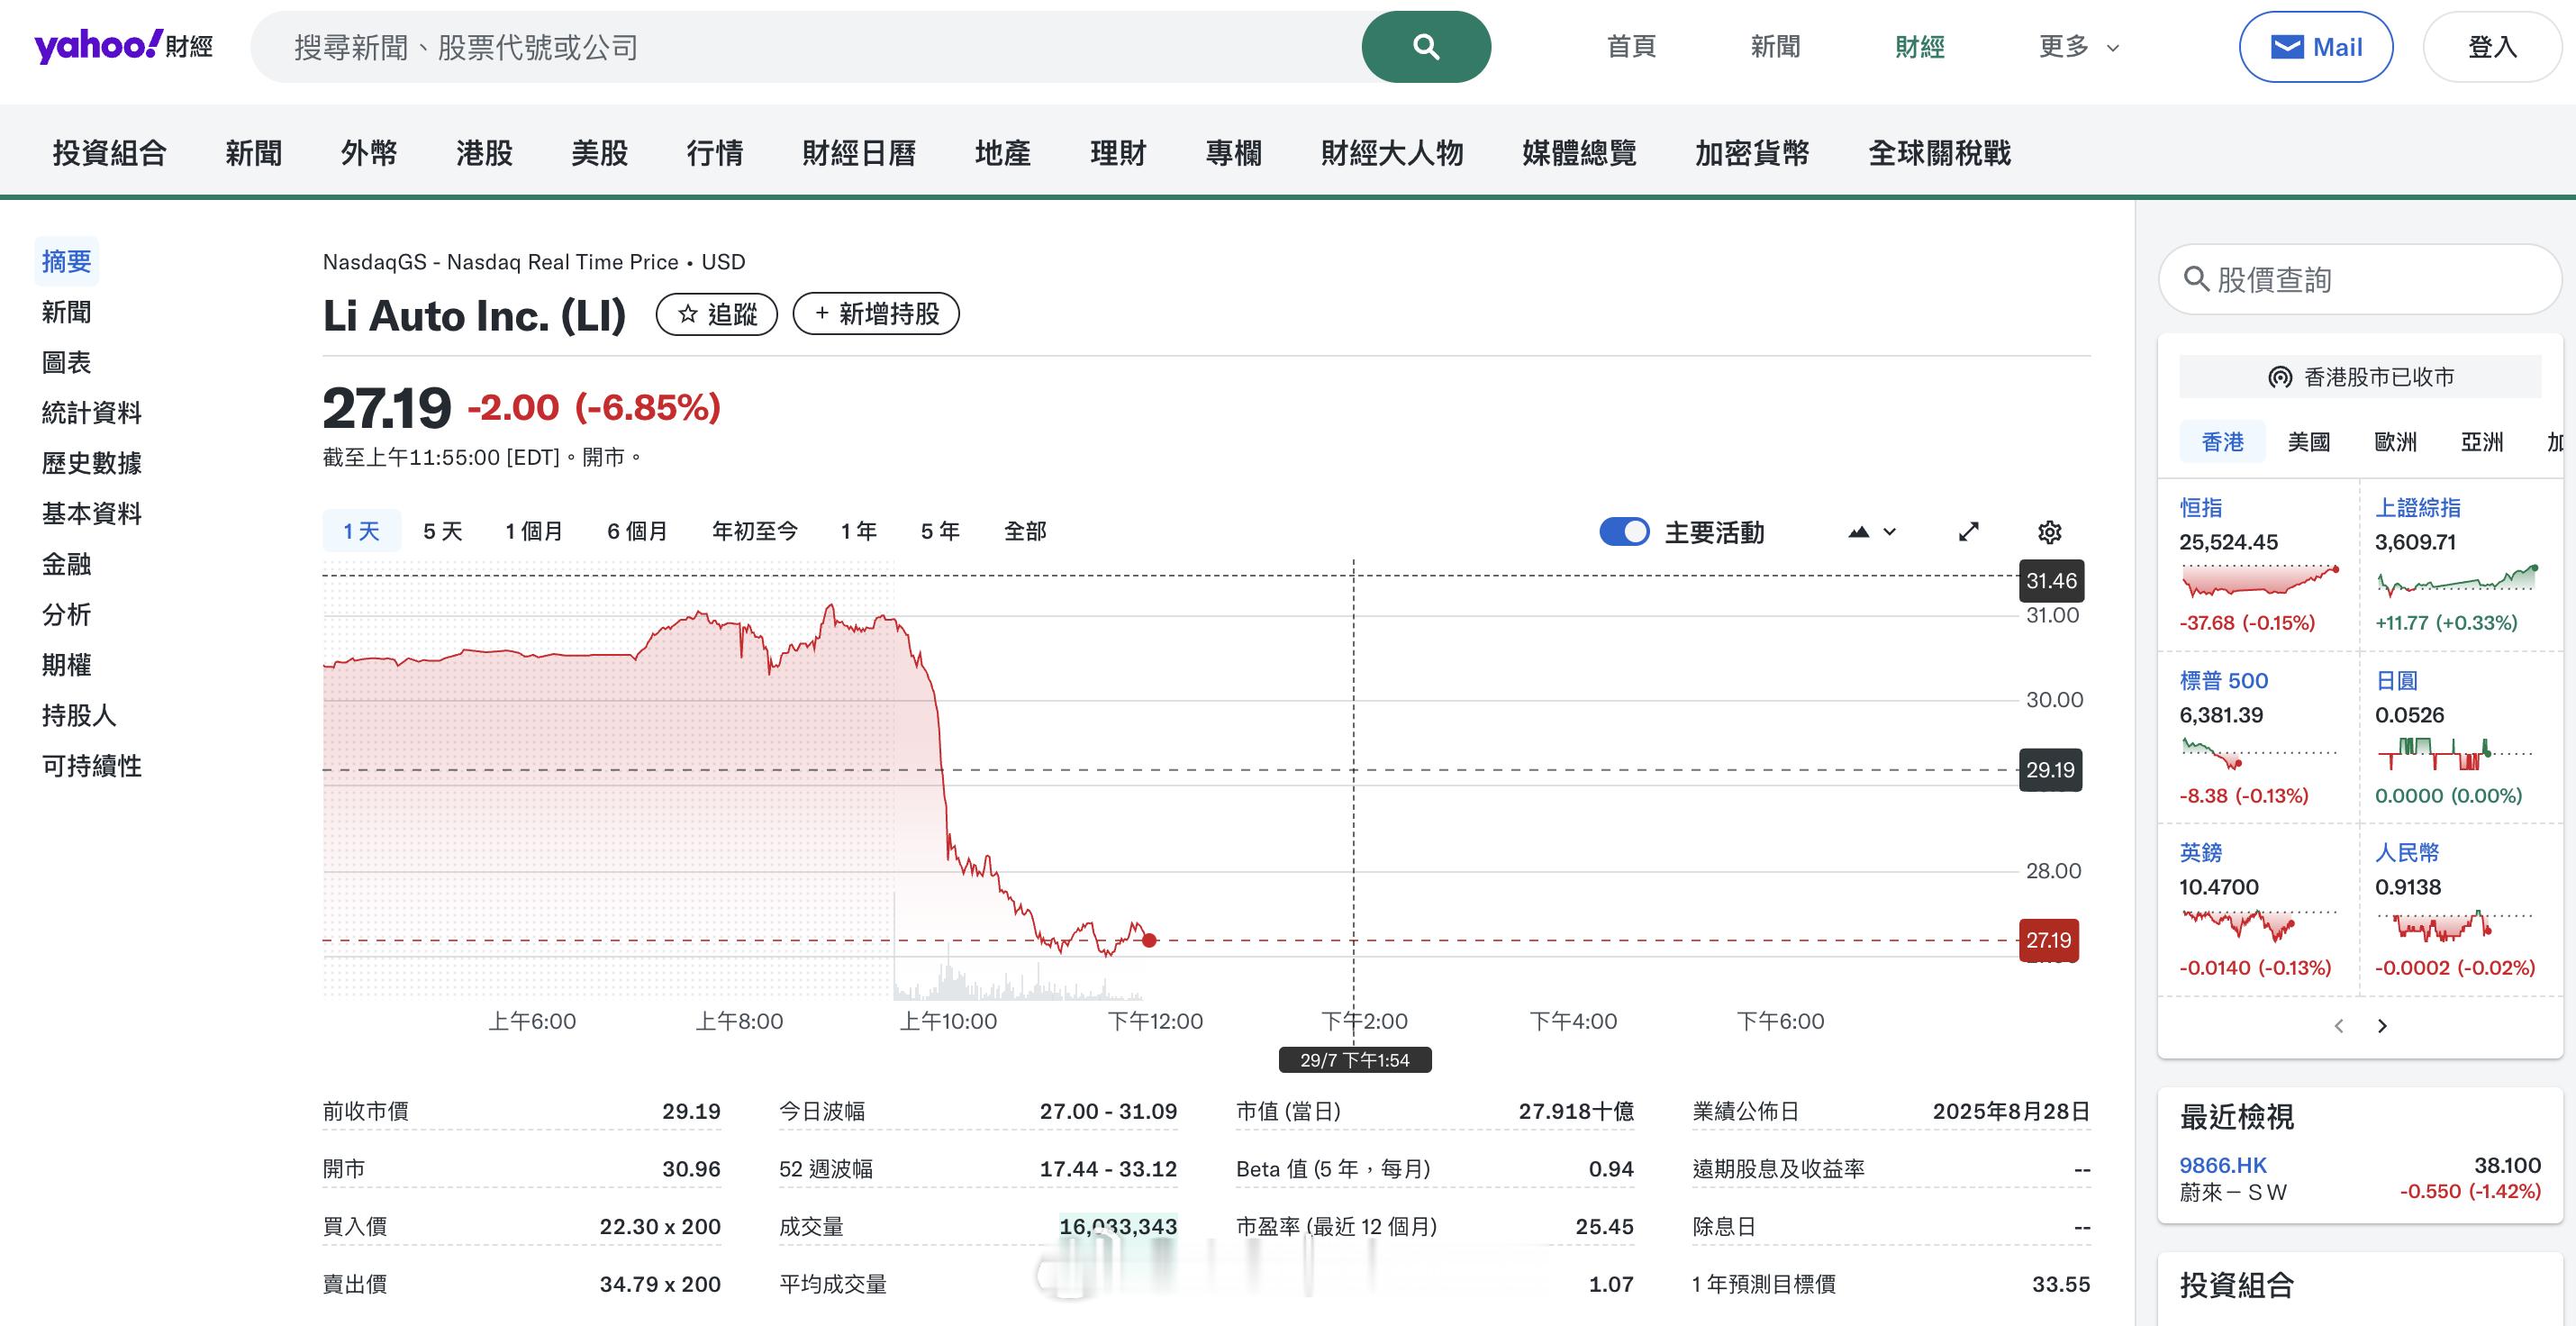The image size is (2576, 1326).
Task: Go to next market panel page arrow
Action: coord(2383,1026)
